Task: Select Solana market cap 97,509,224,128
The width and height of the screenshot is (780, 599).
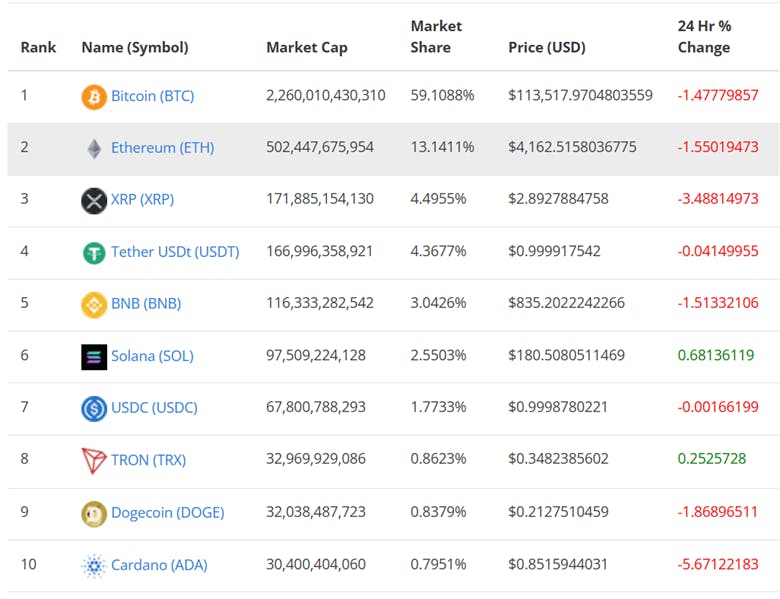Action: 316,355
